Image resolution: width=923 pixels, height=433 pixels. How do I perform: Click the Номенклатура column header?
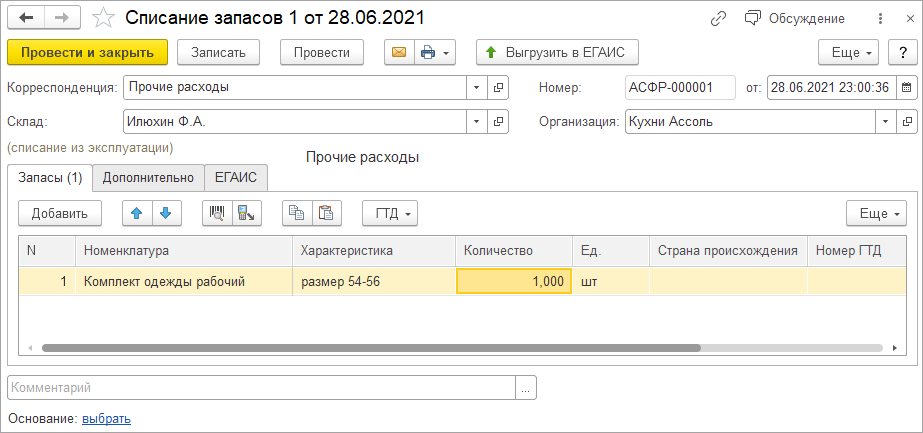pos(184,251)
